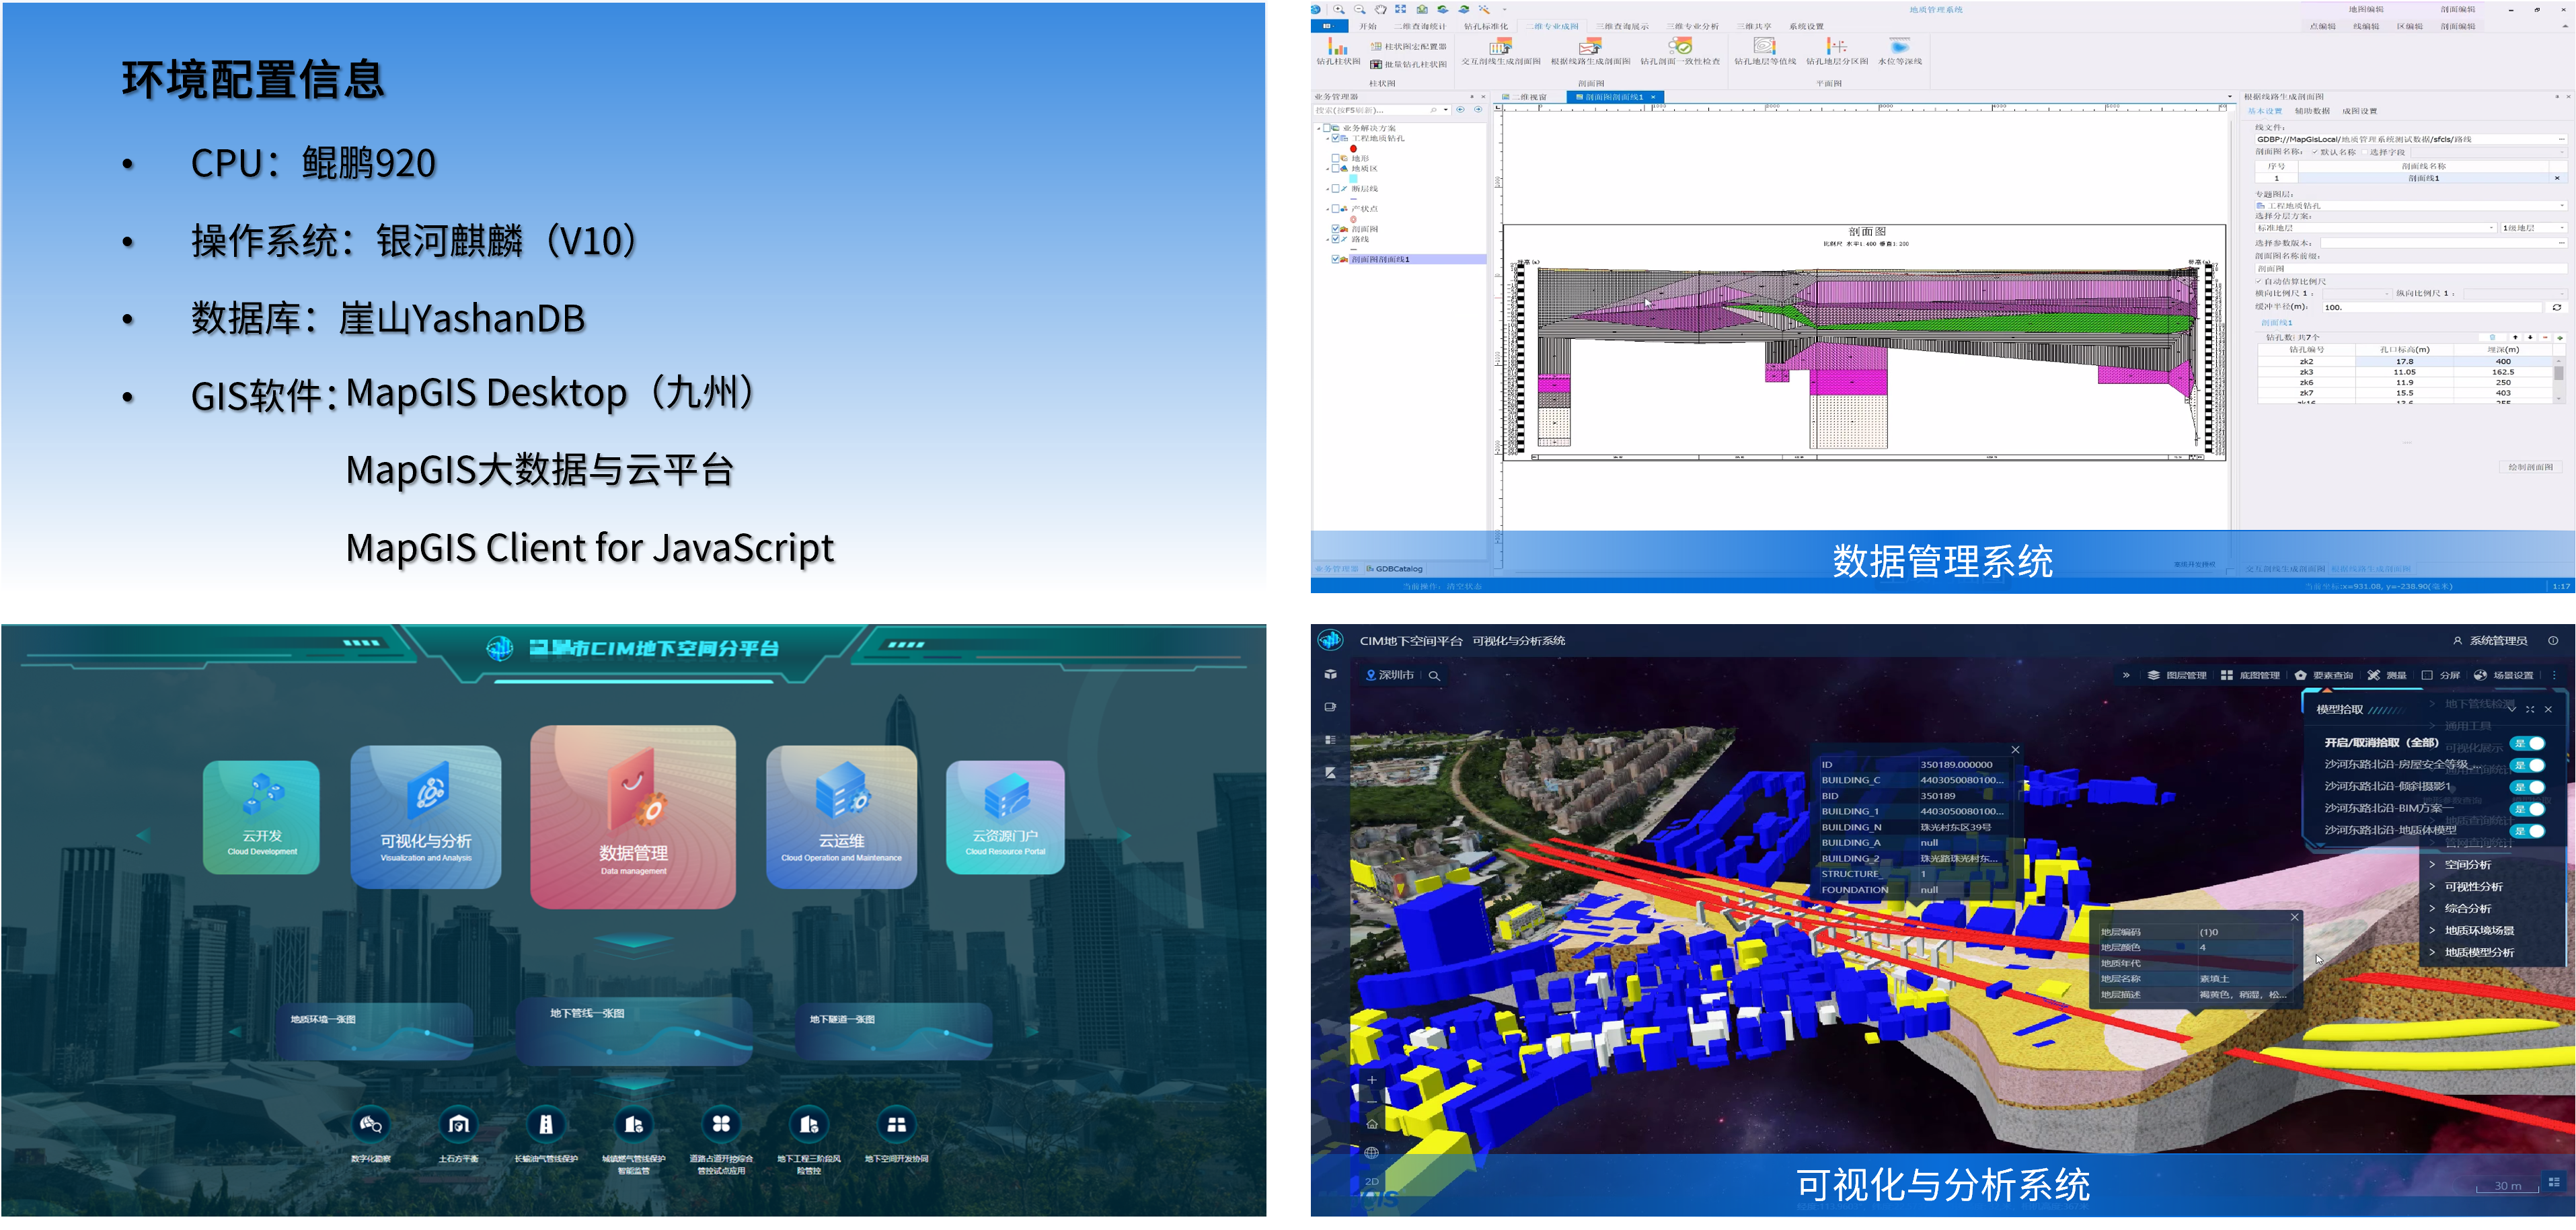Click the 场景设置 toolbar button
The height and width of the screenshot is (1230, 2576).
pyautogui.click(x=2503, y=675)
